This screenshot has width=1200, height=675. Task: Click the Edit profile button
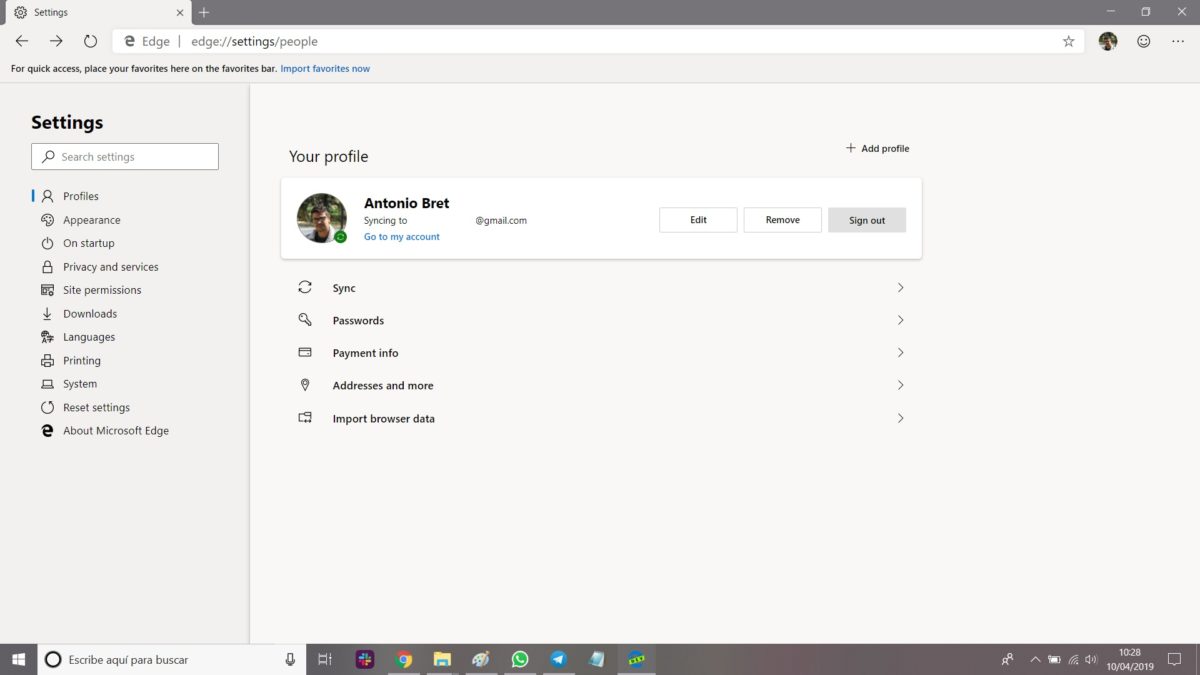(x=698, y=220)
